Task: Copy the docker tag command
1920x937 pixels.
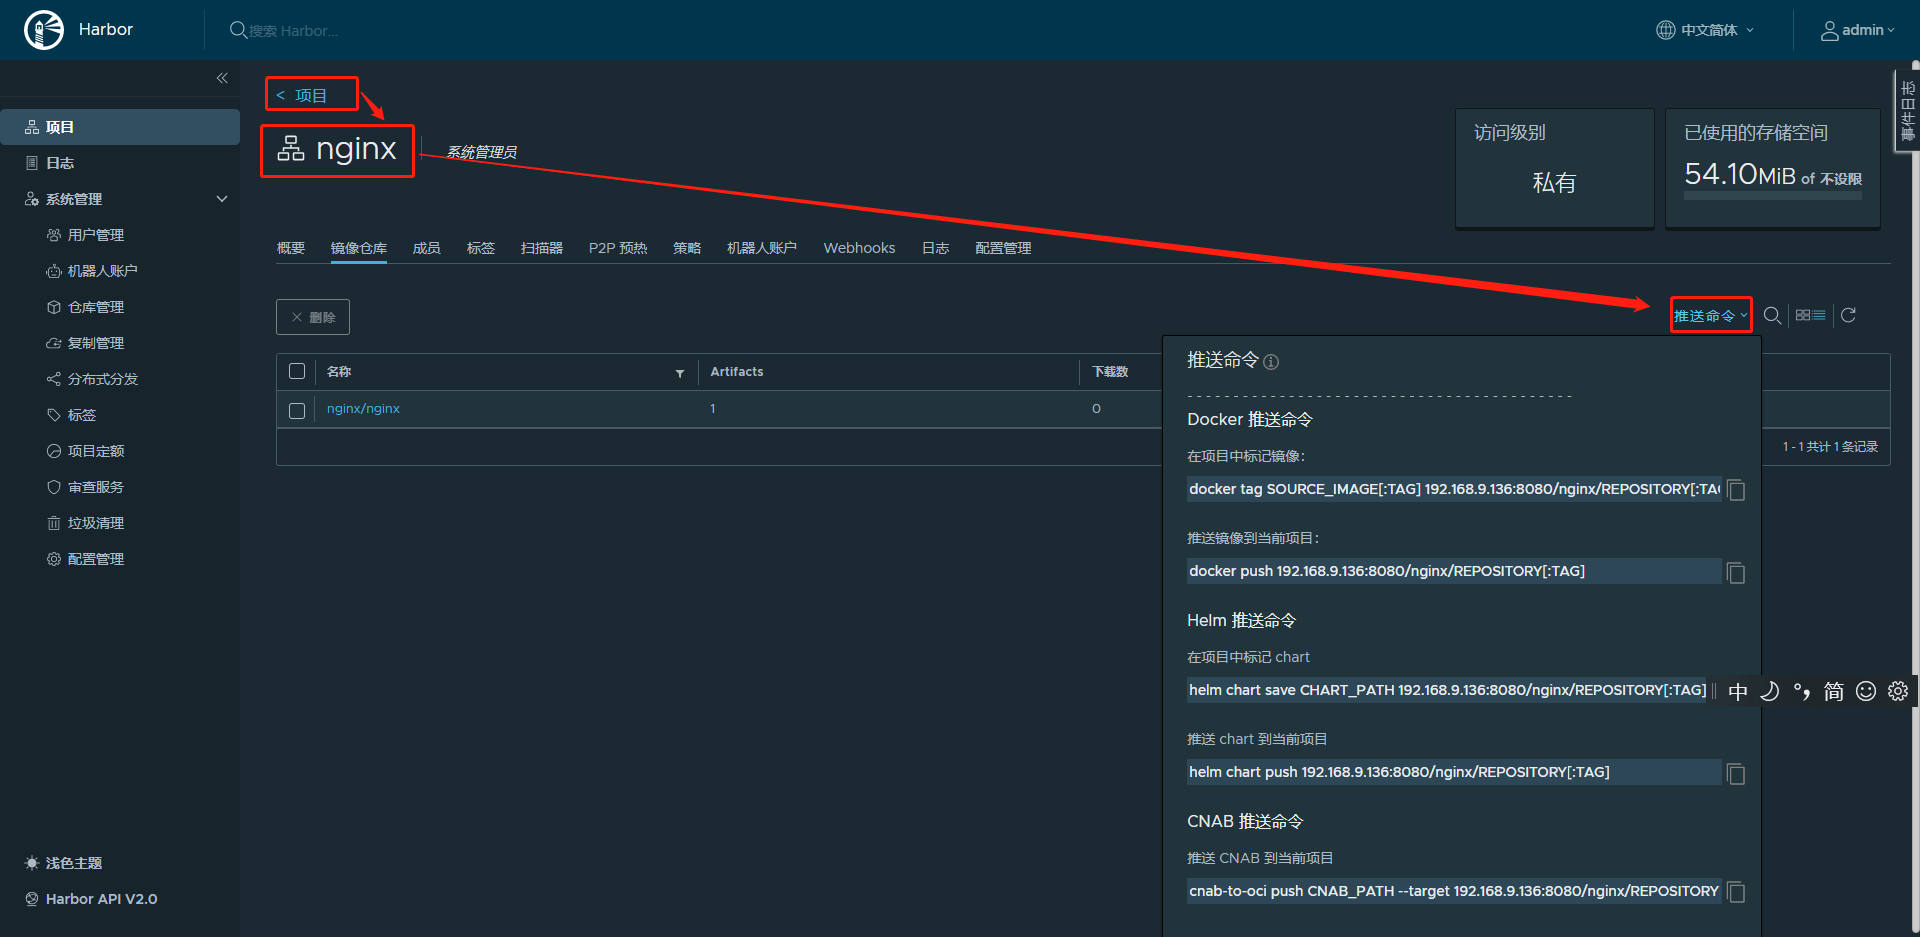Action: 1736,490
